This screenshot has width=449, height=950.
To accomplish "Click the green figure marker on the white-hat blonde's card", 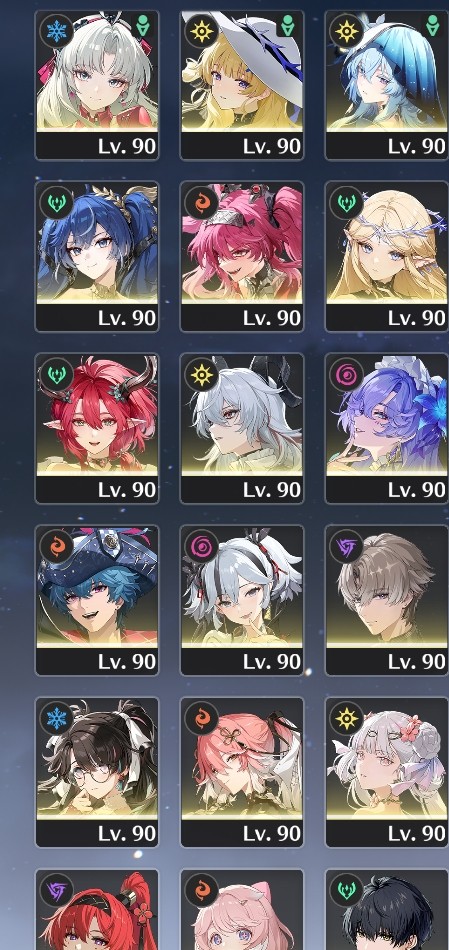I will 288,27.
